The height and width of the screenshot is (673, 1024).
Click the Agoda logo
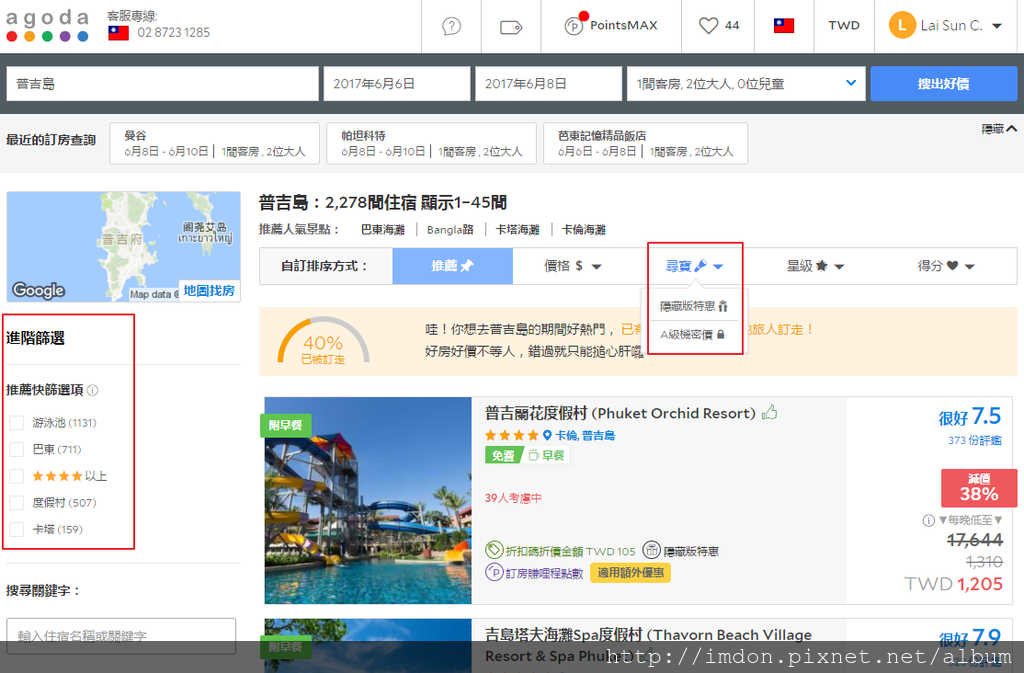pyautogui.click(x=47, y=25)
